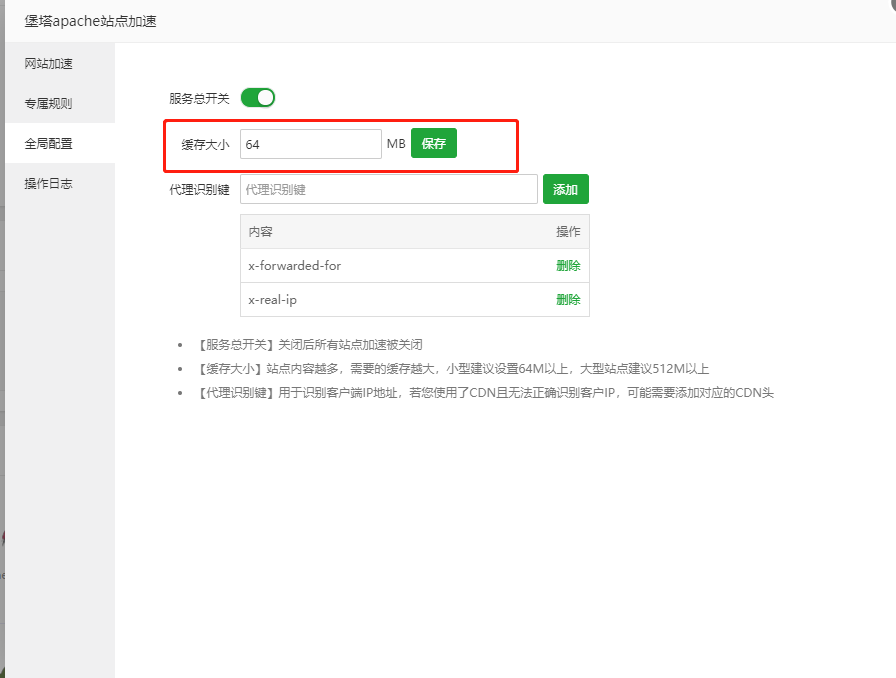896x678 pixels.
Task: Open the 网站加速 tab
Action: (x=59, y=63)
